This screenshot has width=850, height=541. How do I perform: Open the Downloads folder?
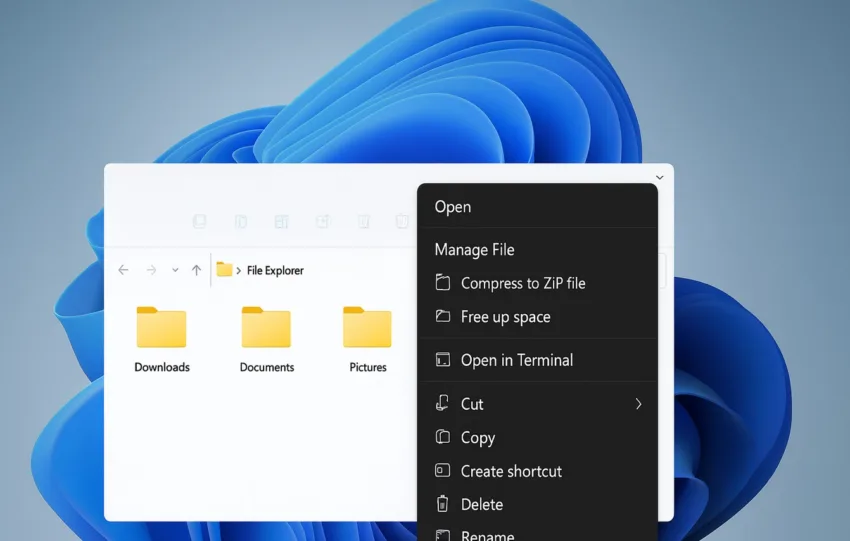(161, 329)
